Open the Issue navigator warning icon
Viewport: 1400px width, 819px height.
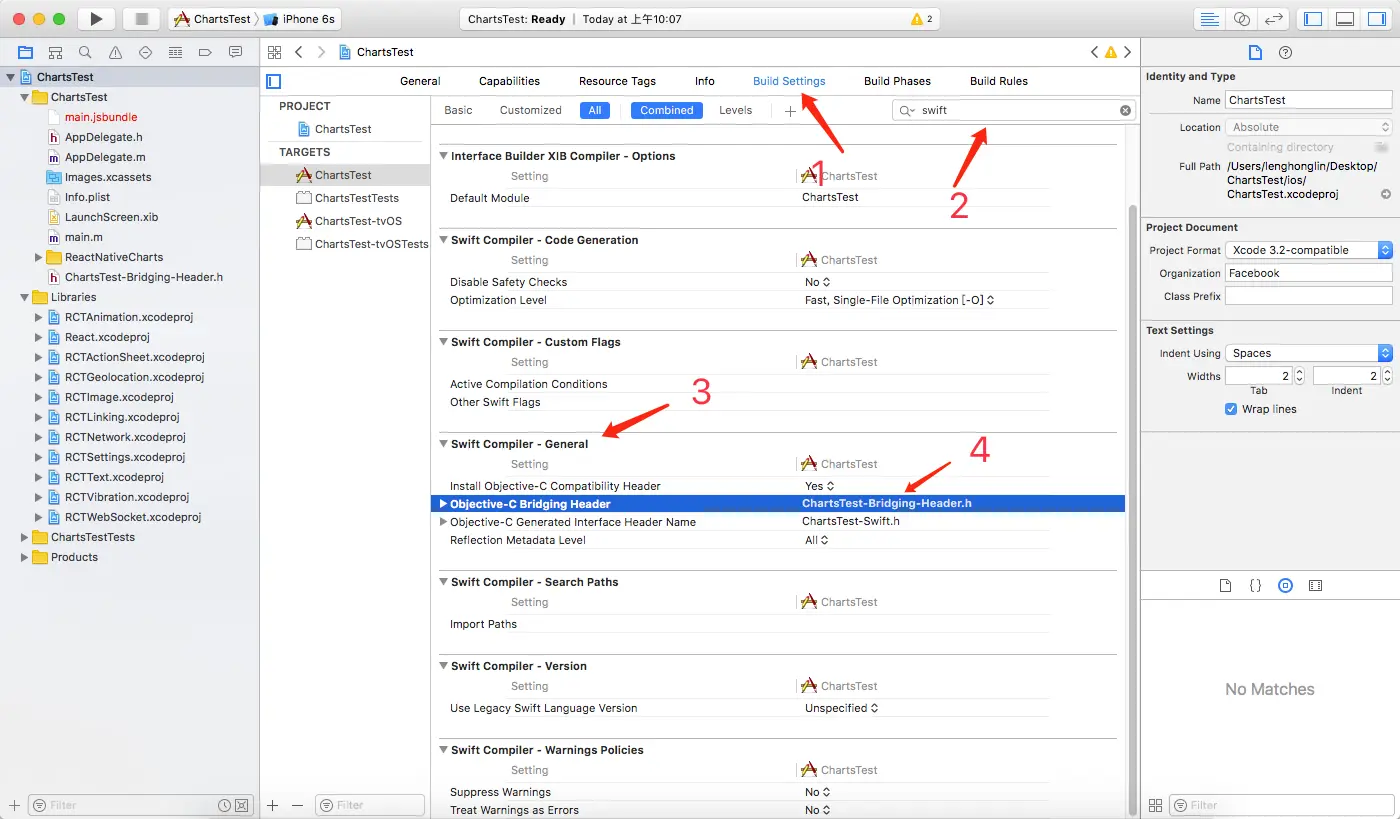(x=116, y=52)
